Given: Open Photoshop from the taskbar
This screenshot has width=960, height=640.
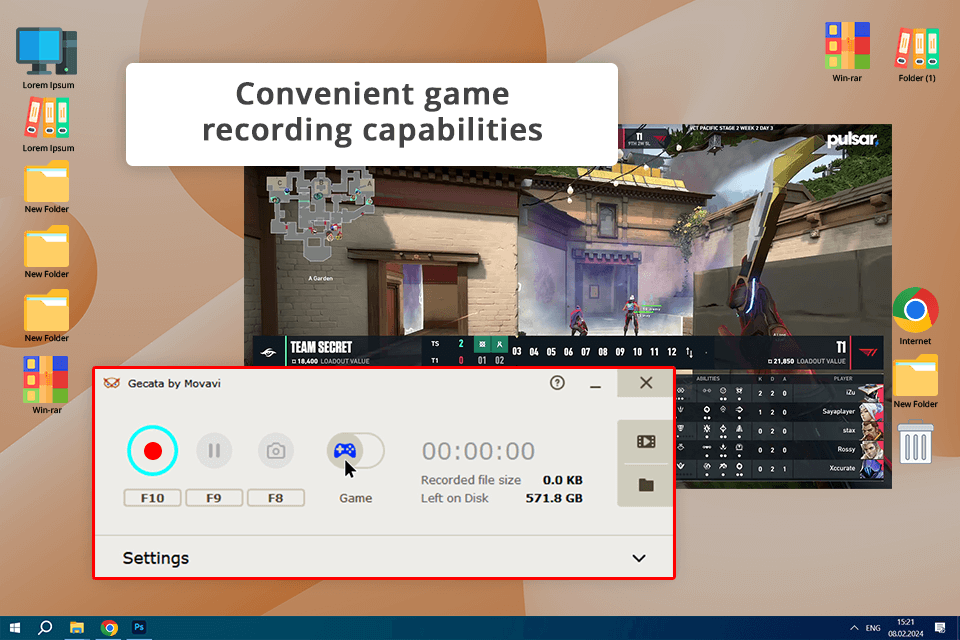Looking at the screenshot, I should click(139, 627).
